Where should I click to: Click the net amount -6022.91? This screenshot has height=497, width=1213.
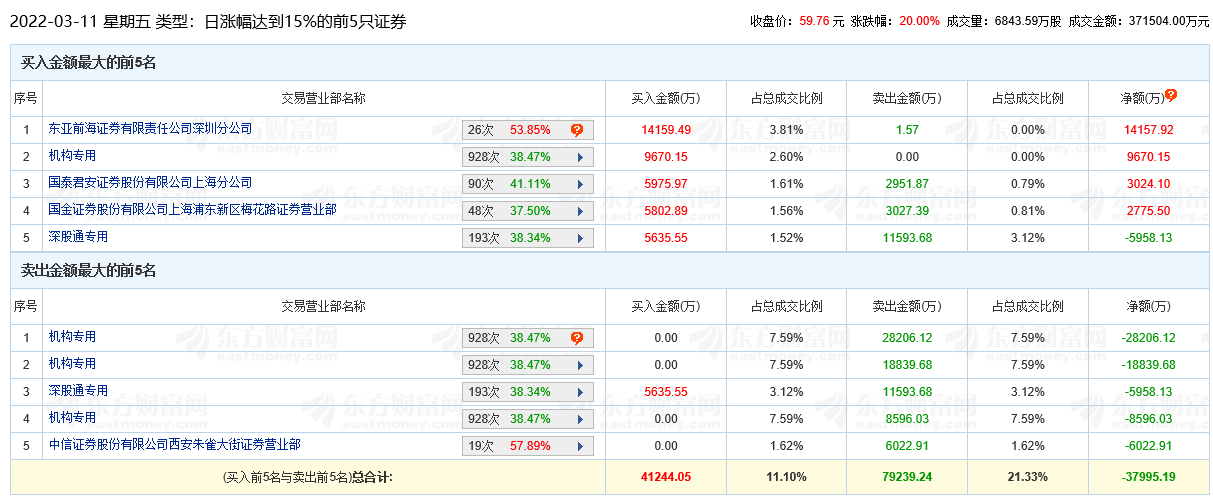[x=1148, y=446]
